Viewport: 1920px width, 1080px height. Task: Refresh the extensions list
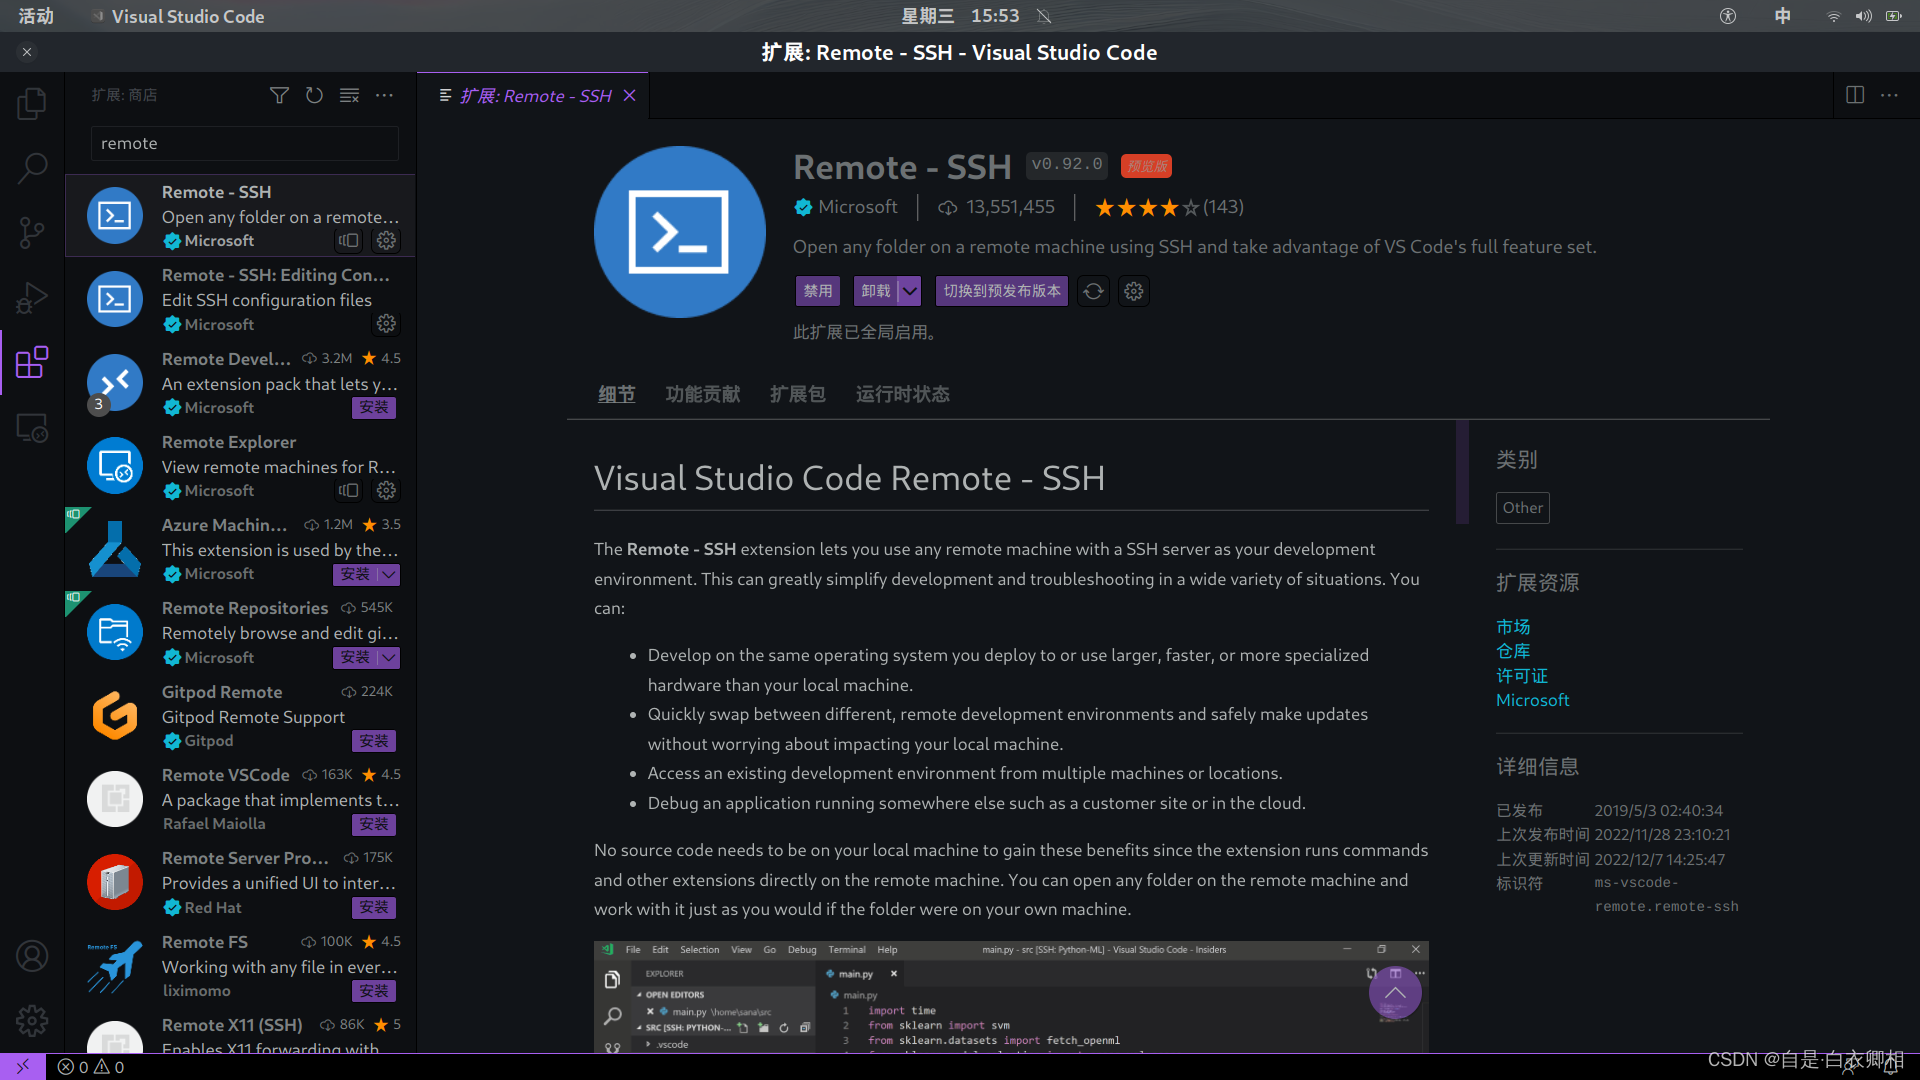314,95
